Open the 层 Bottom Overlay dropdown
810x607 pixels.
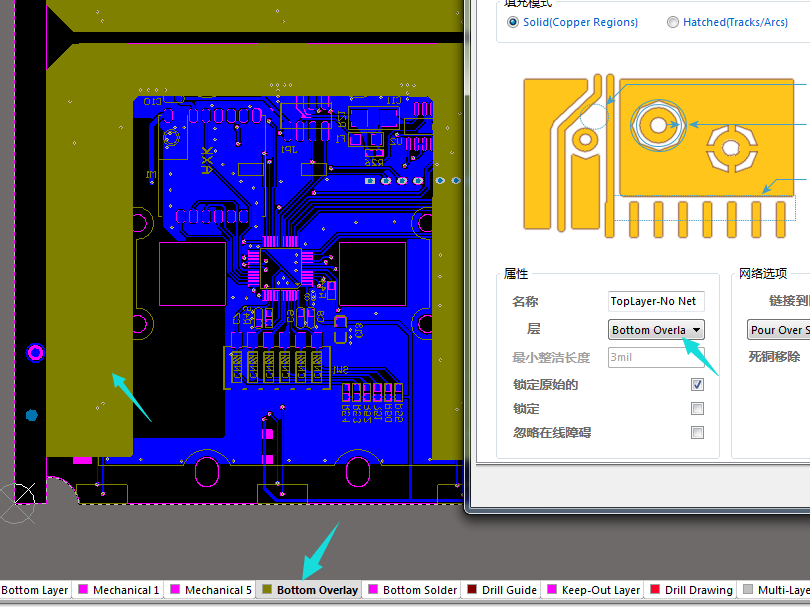pos(656,330)
